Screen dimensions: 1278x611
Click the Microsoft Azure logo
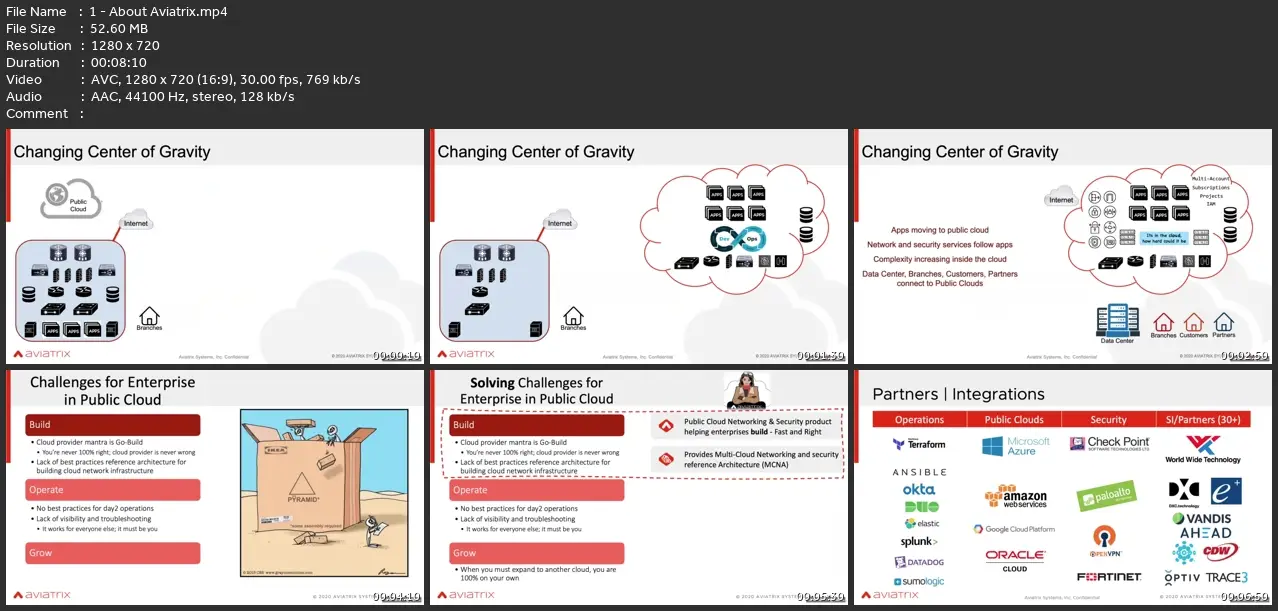pyautogui.click(x=1015, y=446)
